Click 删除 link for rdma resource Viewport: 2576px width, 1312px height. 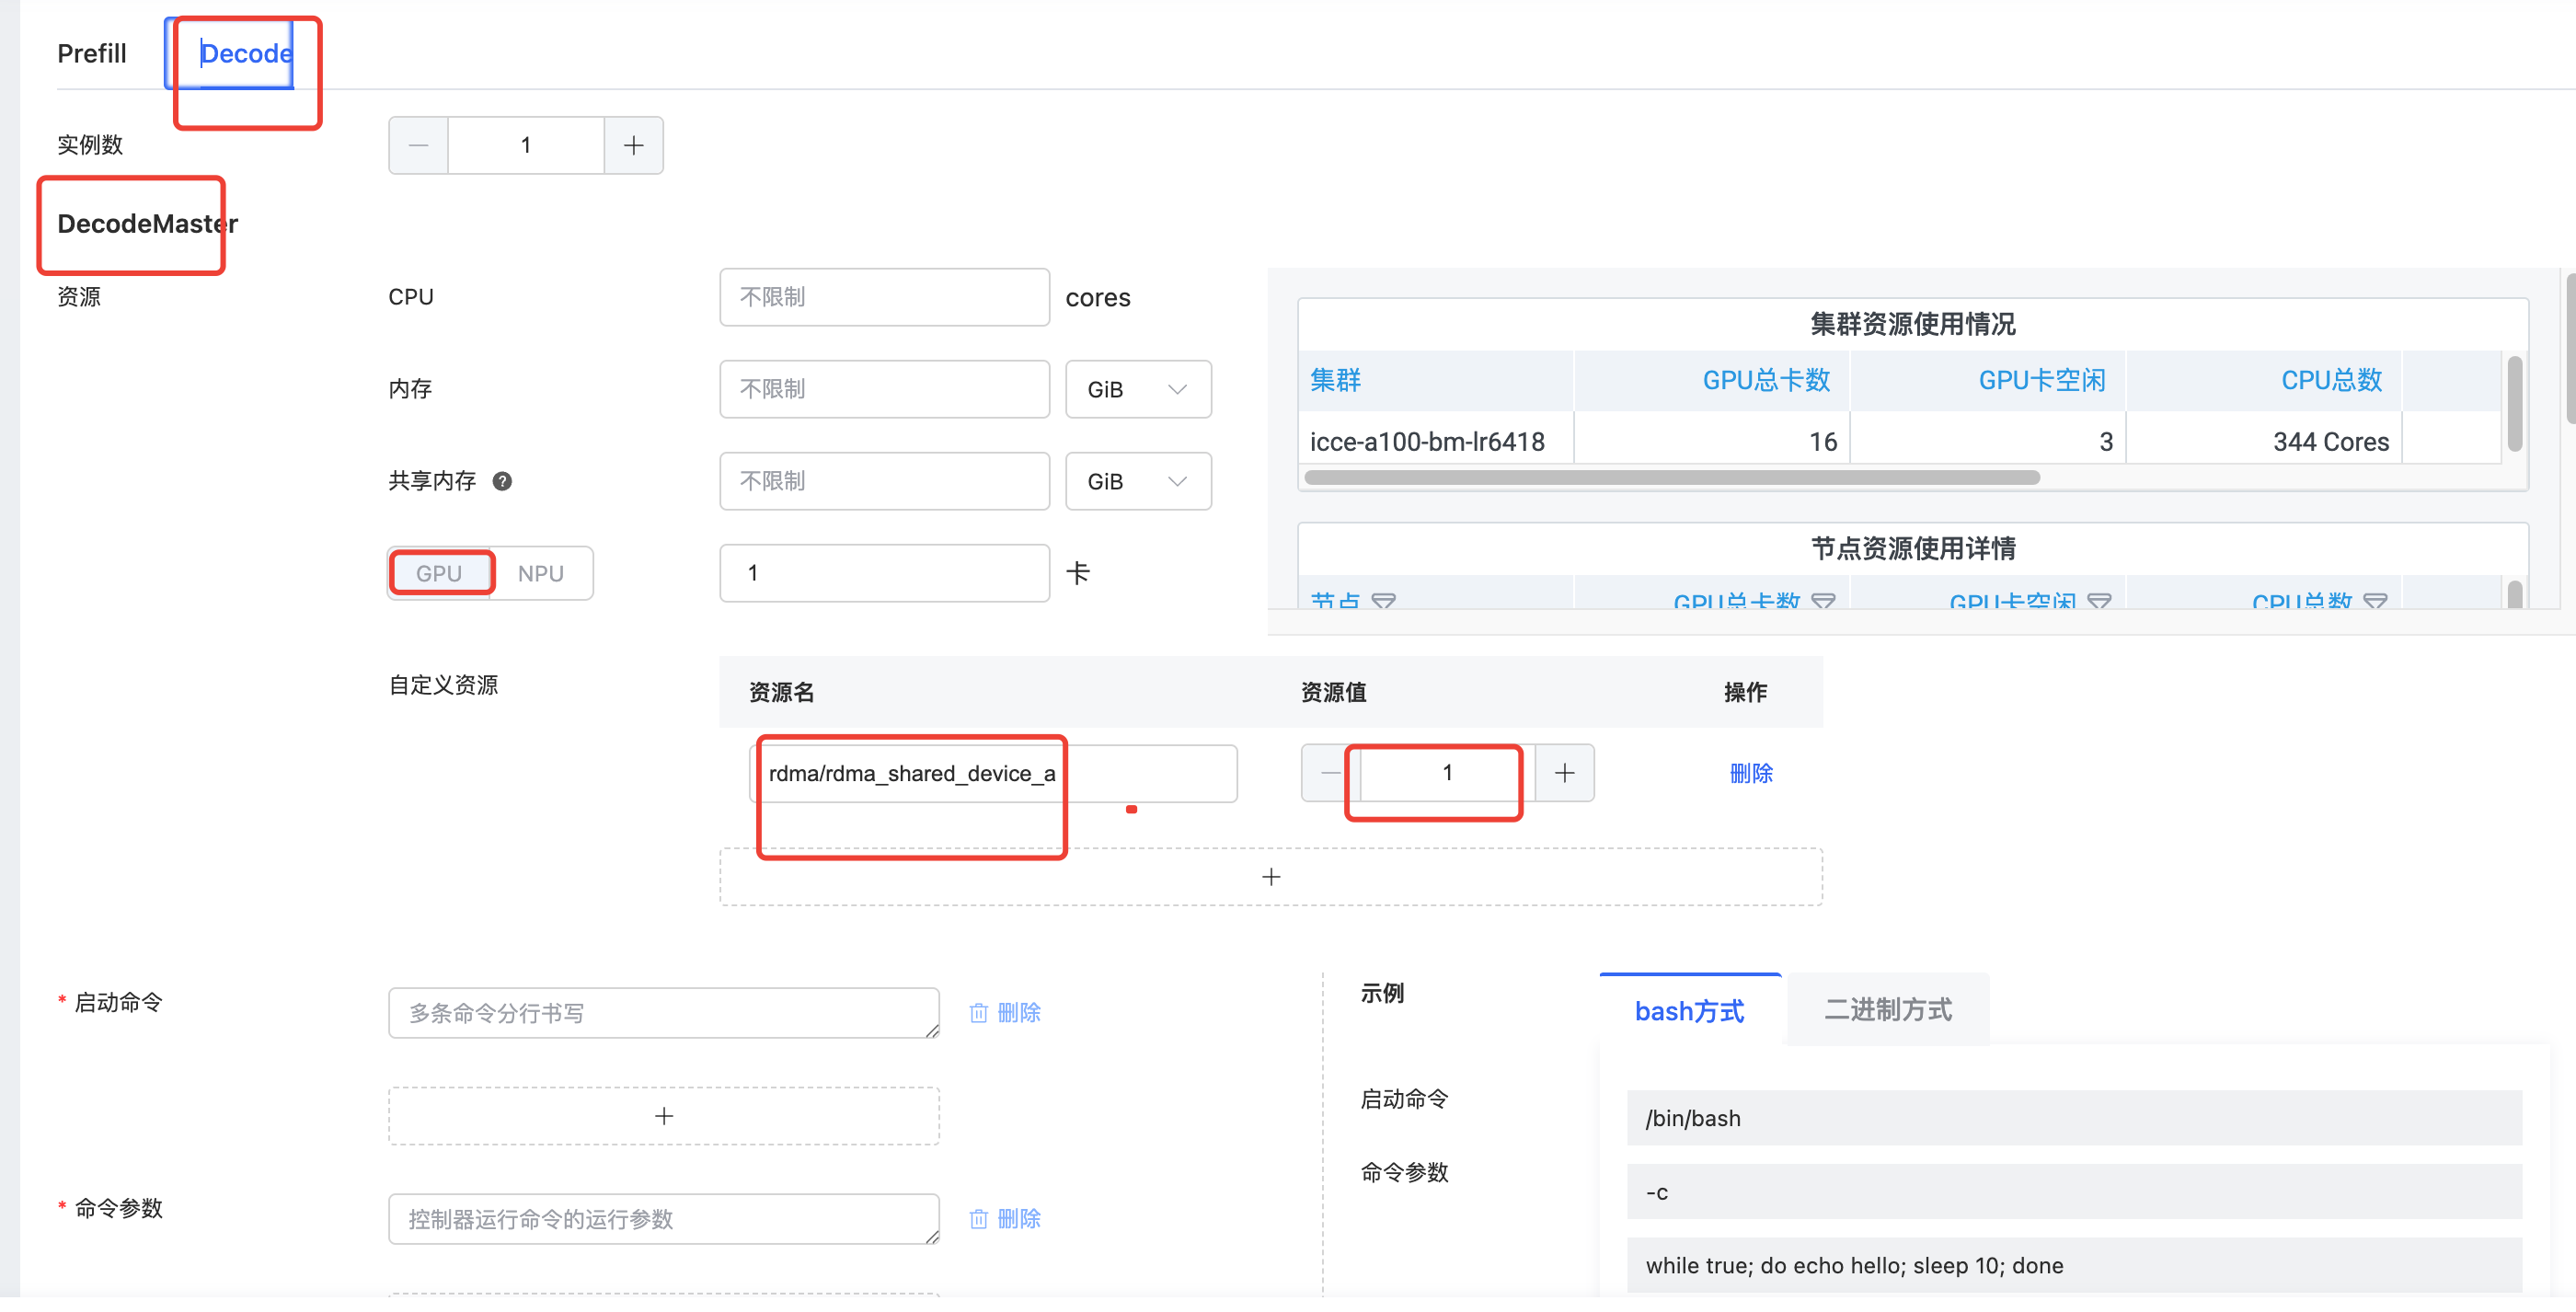pyautogui.click(x=1750, y=773)
